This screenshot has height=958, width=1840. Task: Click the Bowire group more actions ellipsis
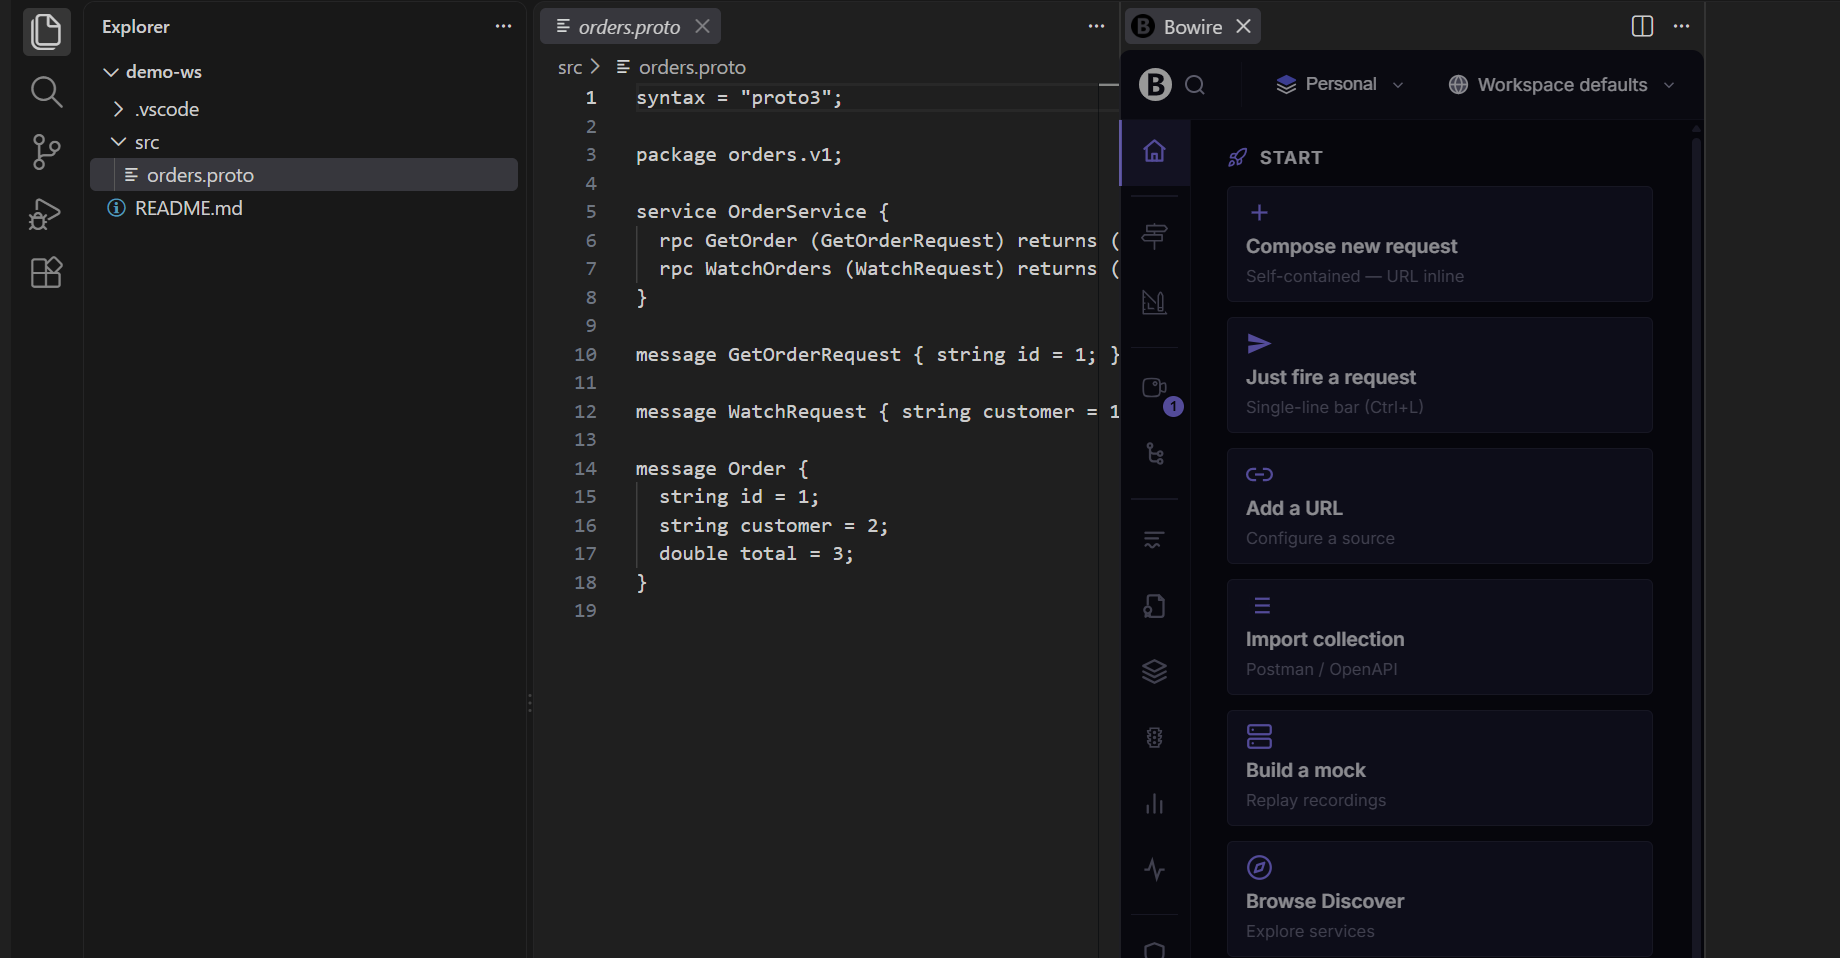pyautogui.click(x=1682, y=26)
